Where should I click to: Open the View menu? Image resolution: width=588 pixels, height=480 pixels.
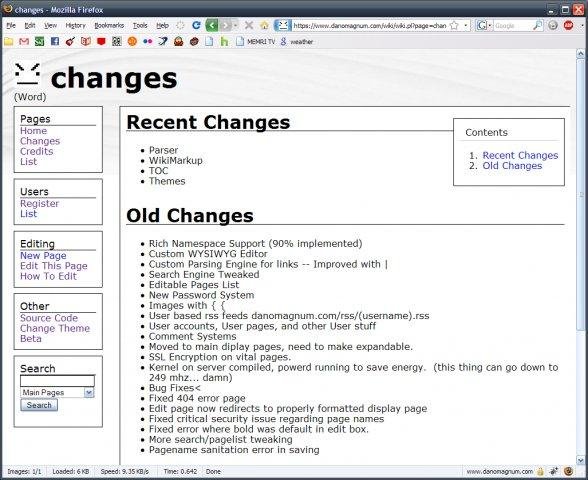point(50,26)
